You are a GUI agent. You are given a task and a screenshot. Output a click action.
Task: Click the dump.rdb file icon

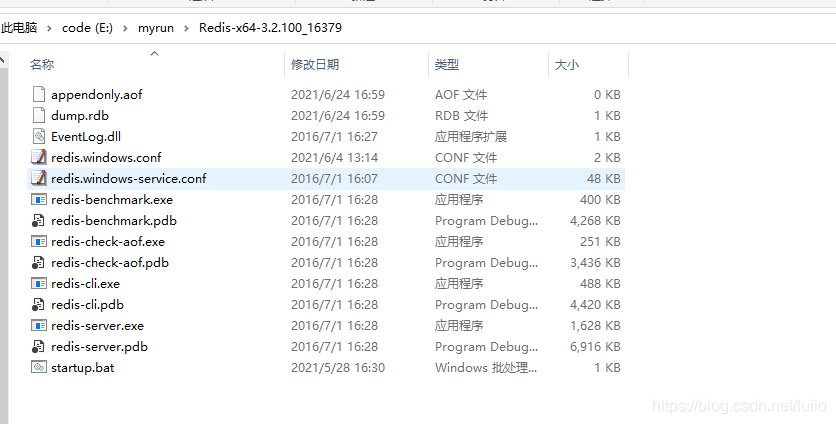(x=38, y=115)
